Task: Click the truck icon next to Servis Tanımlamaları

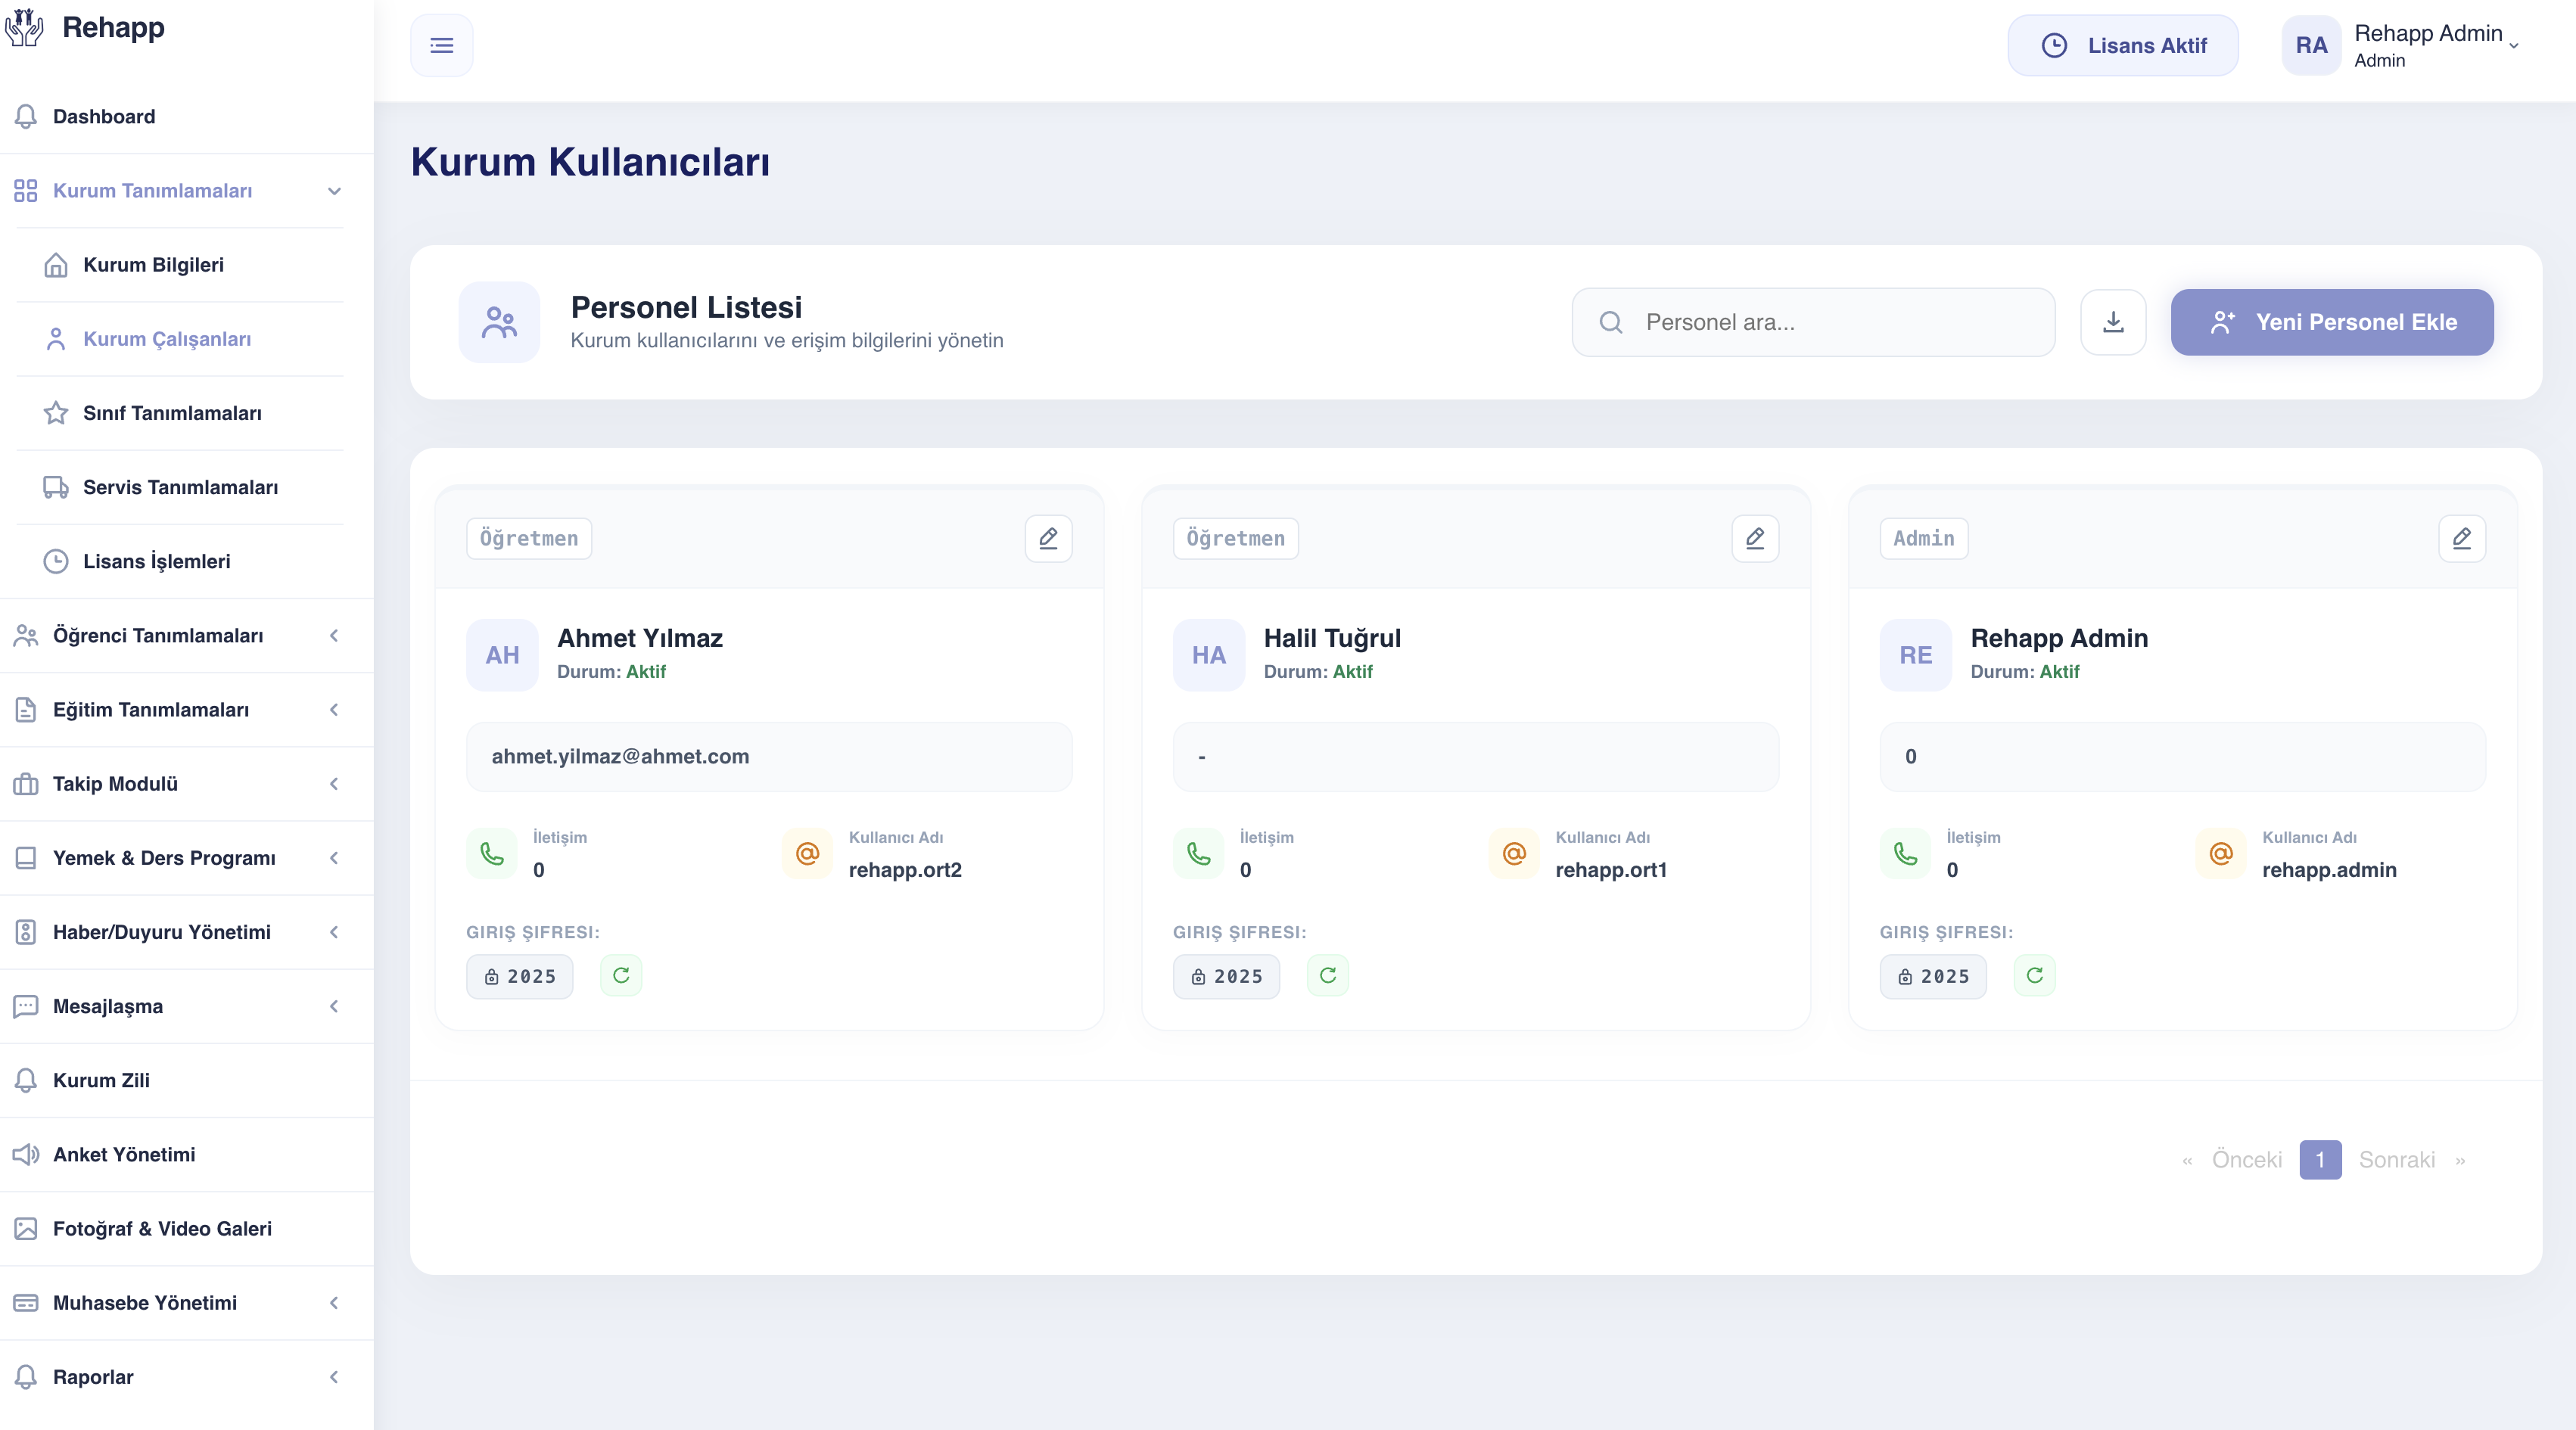Action: [x=56, y=487]
